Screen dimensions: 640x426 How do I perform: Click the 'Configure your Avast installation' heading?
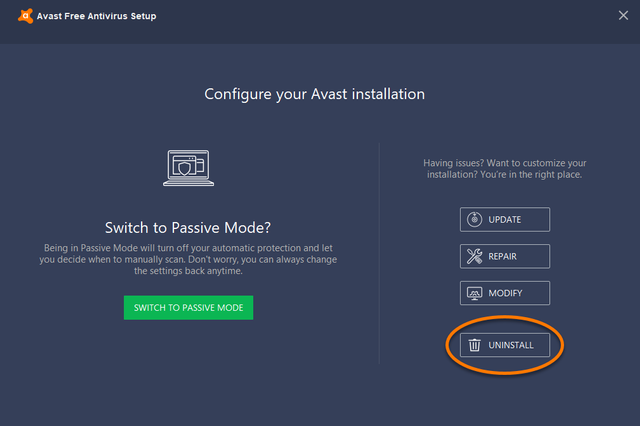pos(314,94)
